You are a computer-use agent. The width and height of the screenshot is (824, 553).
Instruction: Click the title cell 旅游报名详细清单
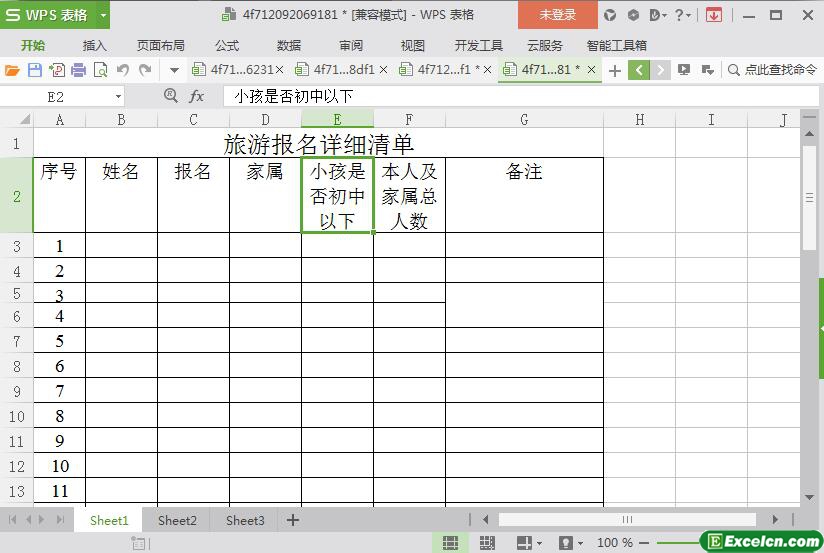point(319,144)
